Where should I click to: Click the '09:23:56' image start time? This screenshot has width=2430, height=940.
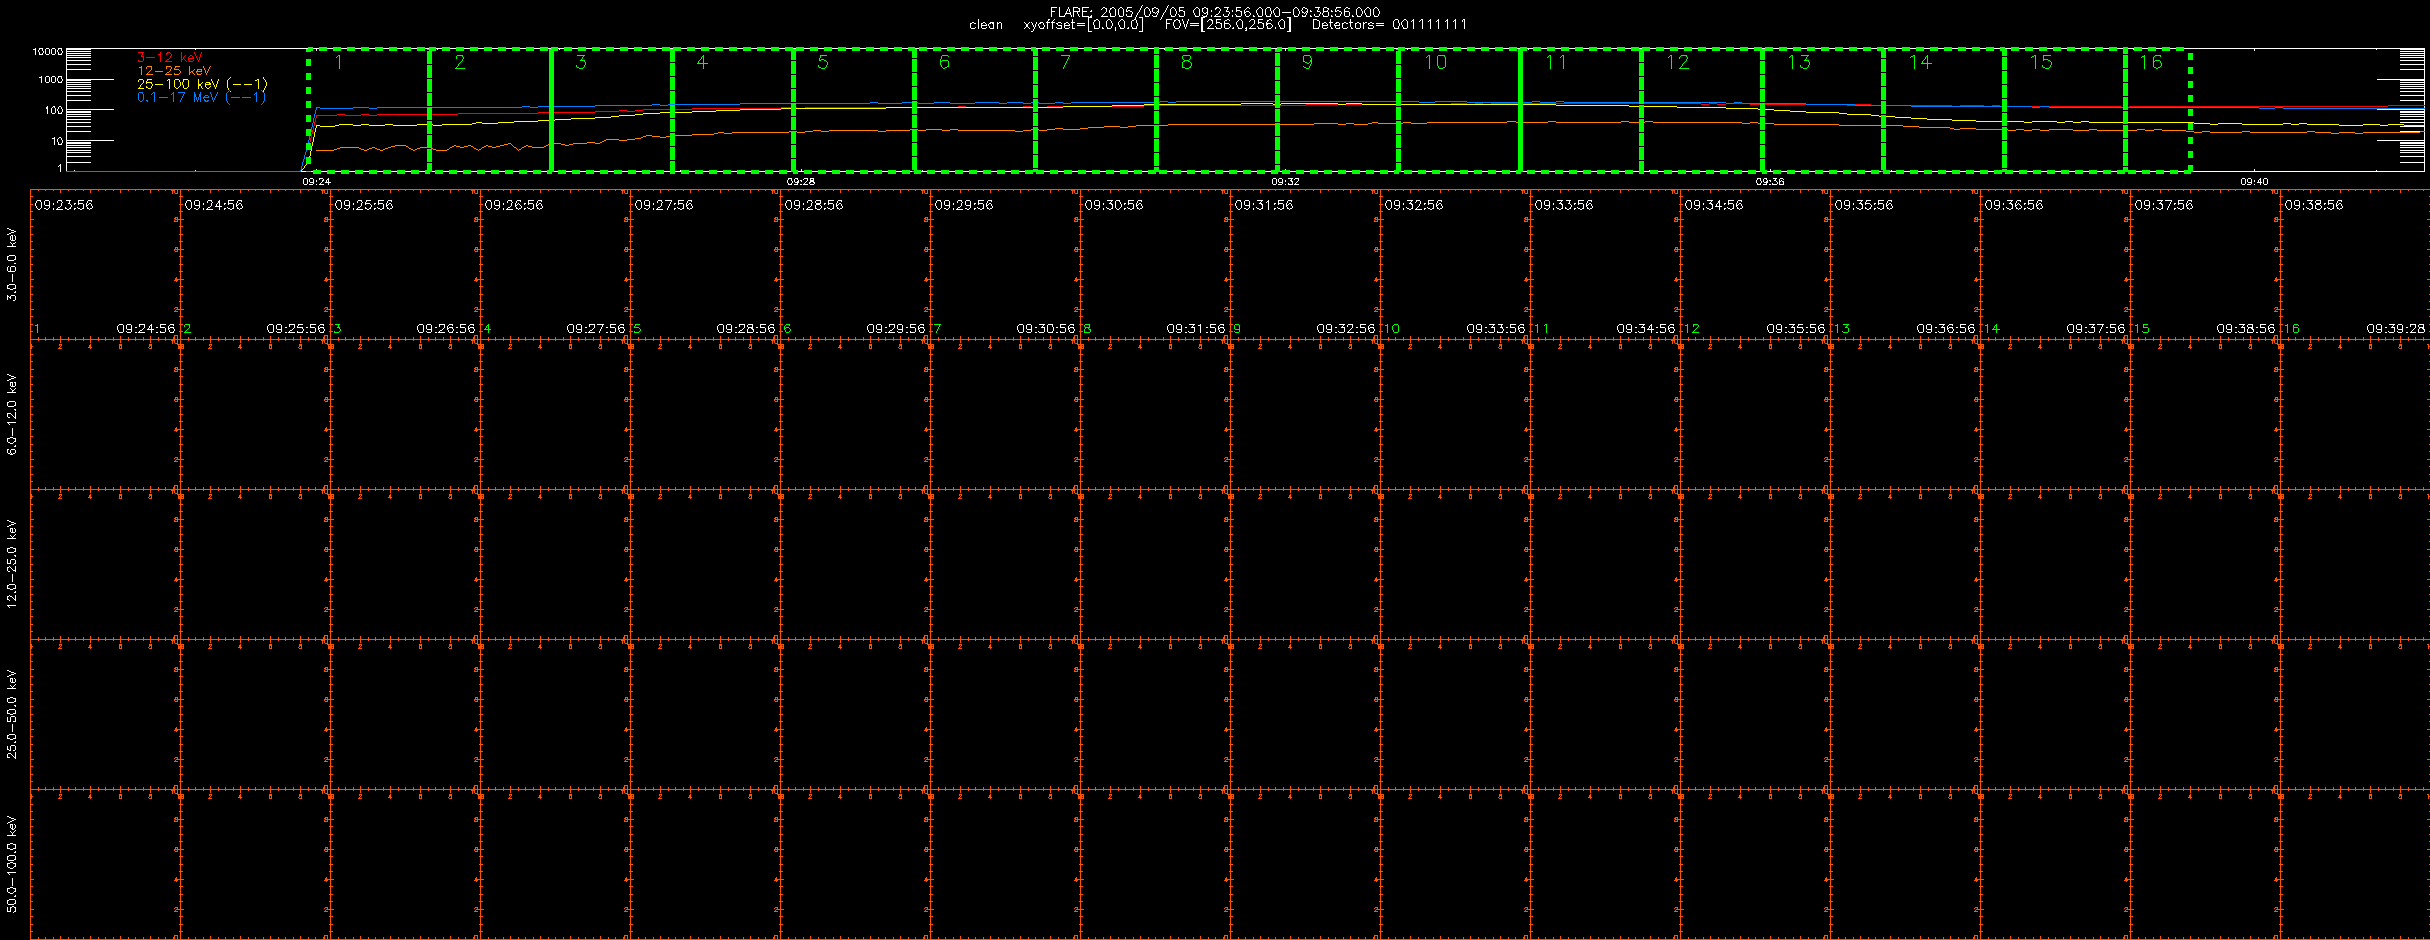(64, 205)
